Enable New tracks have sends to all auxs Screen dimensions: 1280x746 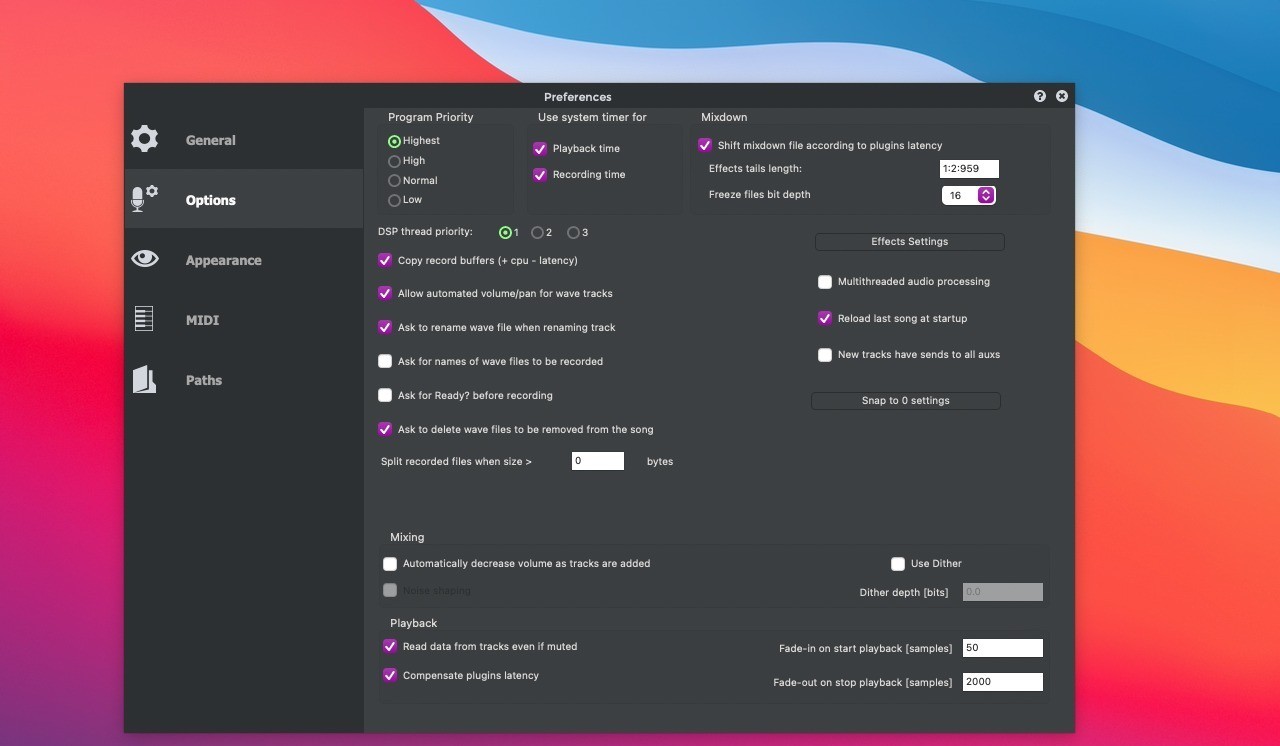click(x=825, y=355)
